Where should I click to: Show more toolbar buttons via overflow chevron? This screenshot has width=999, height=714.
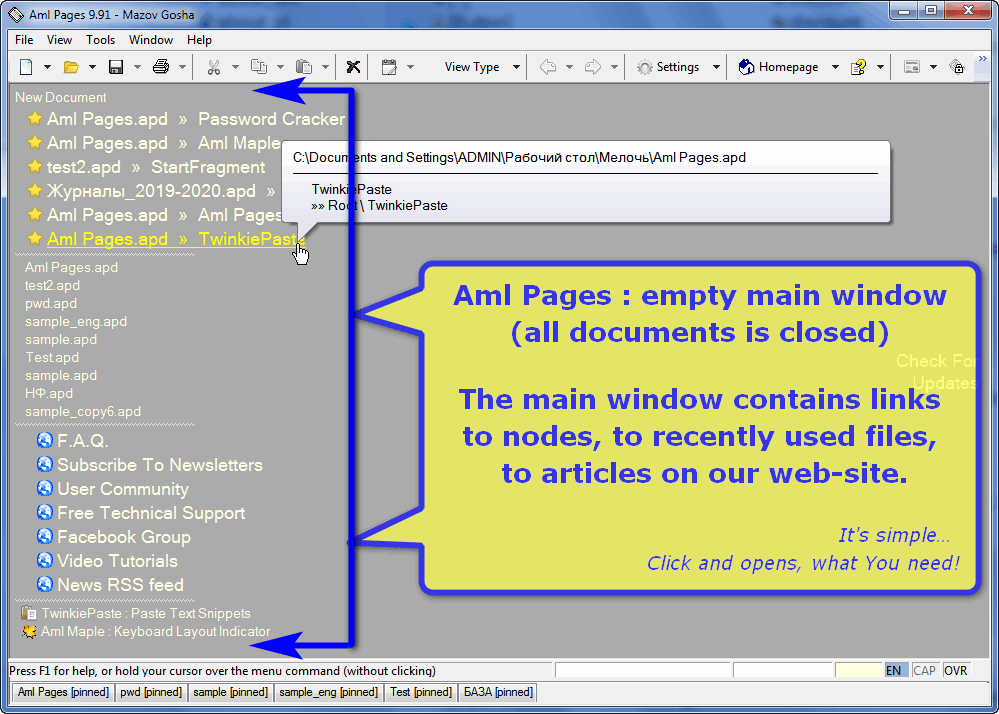click(x=983, y=59)
